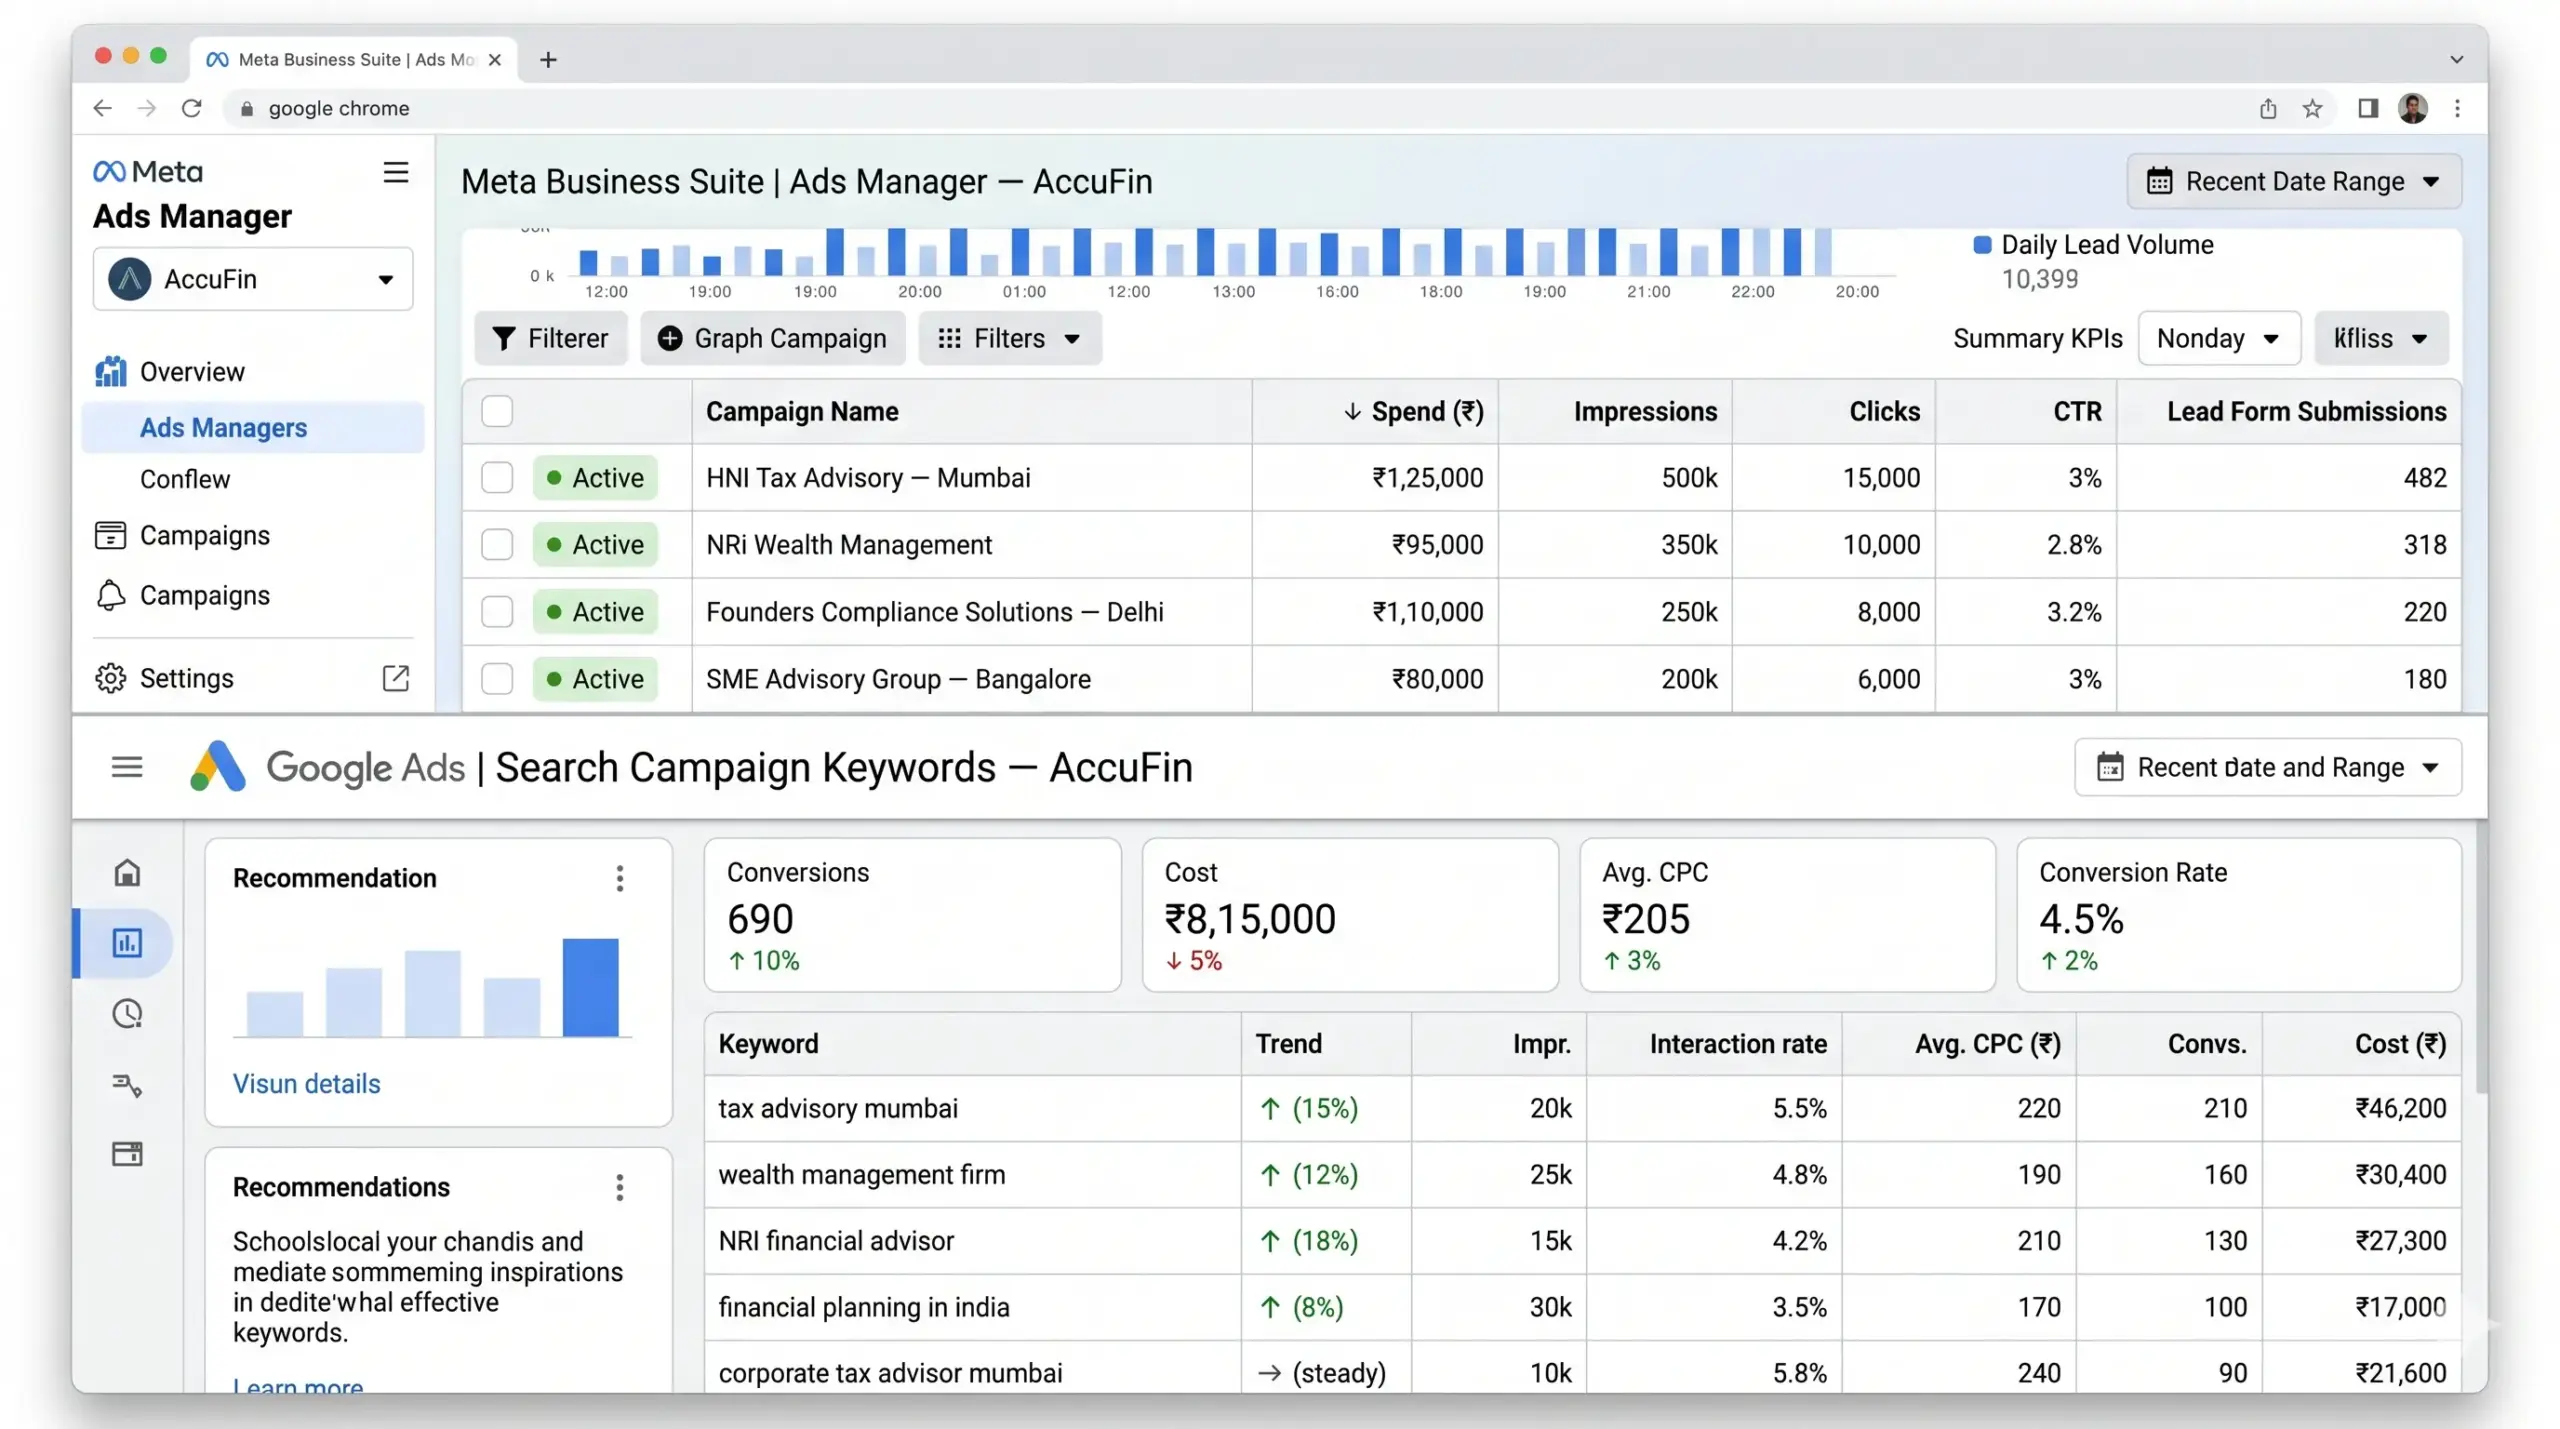Open Google Ads tools icon
The width and height of the screenshot is (2560, 1429).
click(x=127, y=1085)
